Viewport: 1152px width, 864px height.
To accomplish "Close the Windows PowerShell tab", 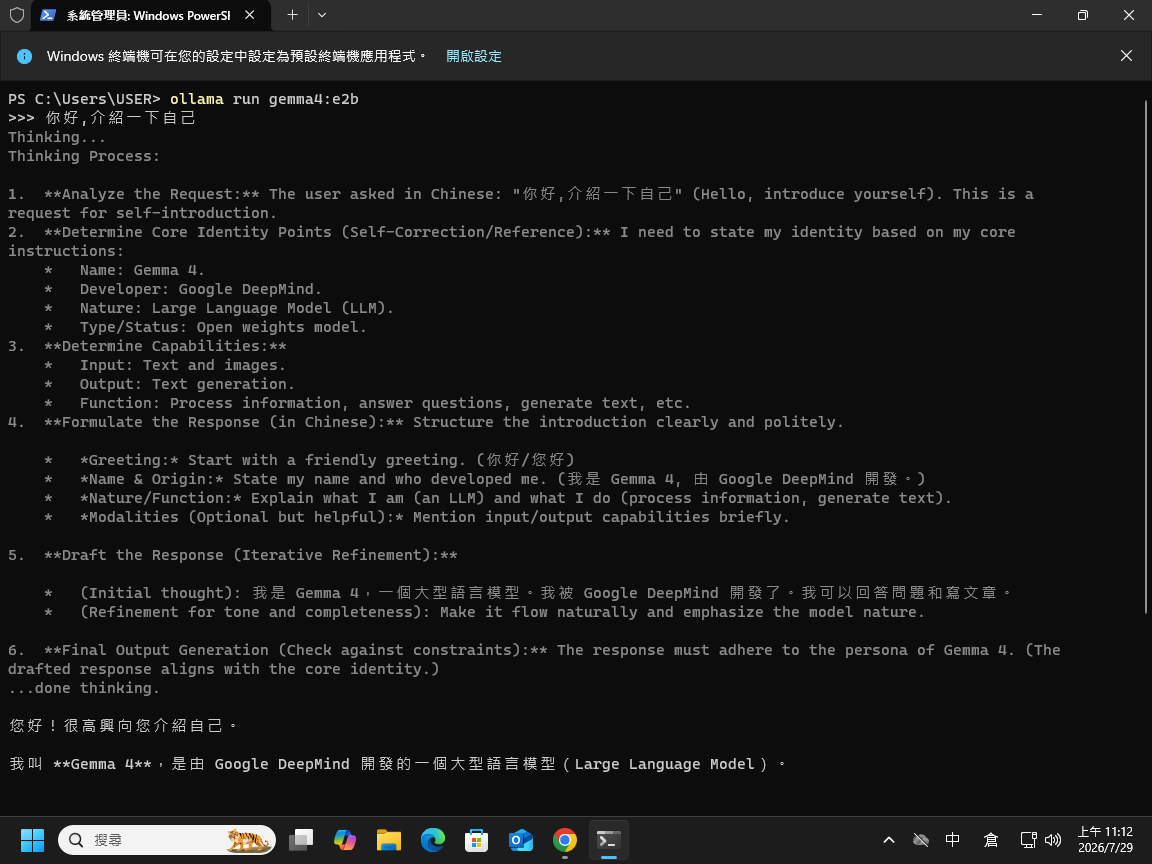I will click(x=250, y=15).
